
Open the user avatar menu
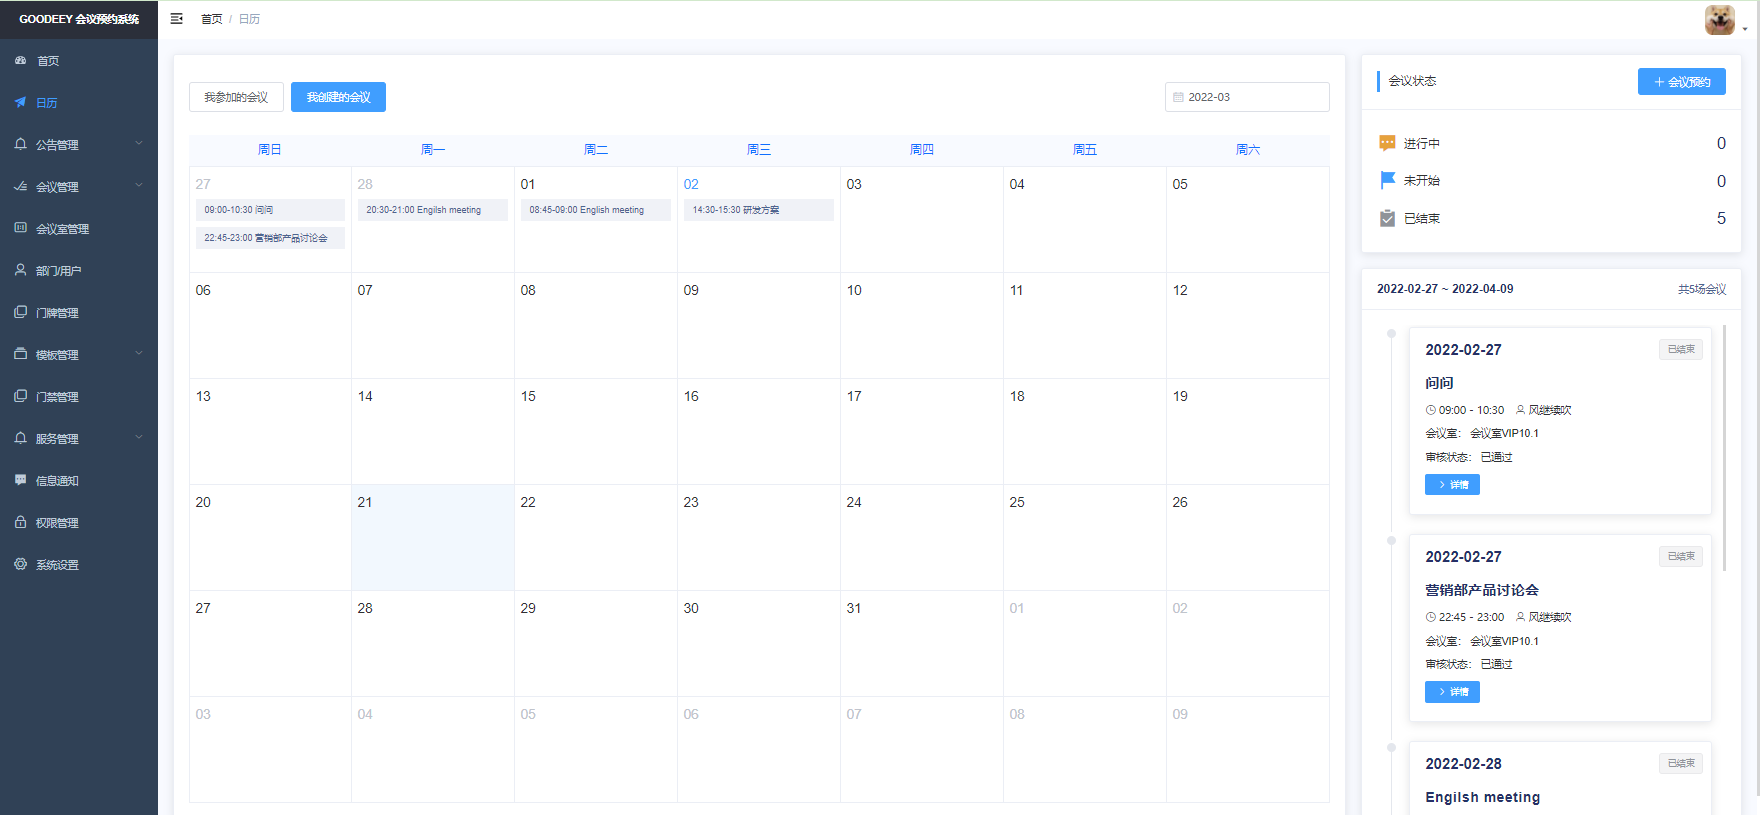[x=1724, y=20]
